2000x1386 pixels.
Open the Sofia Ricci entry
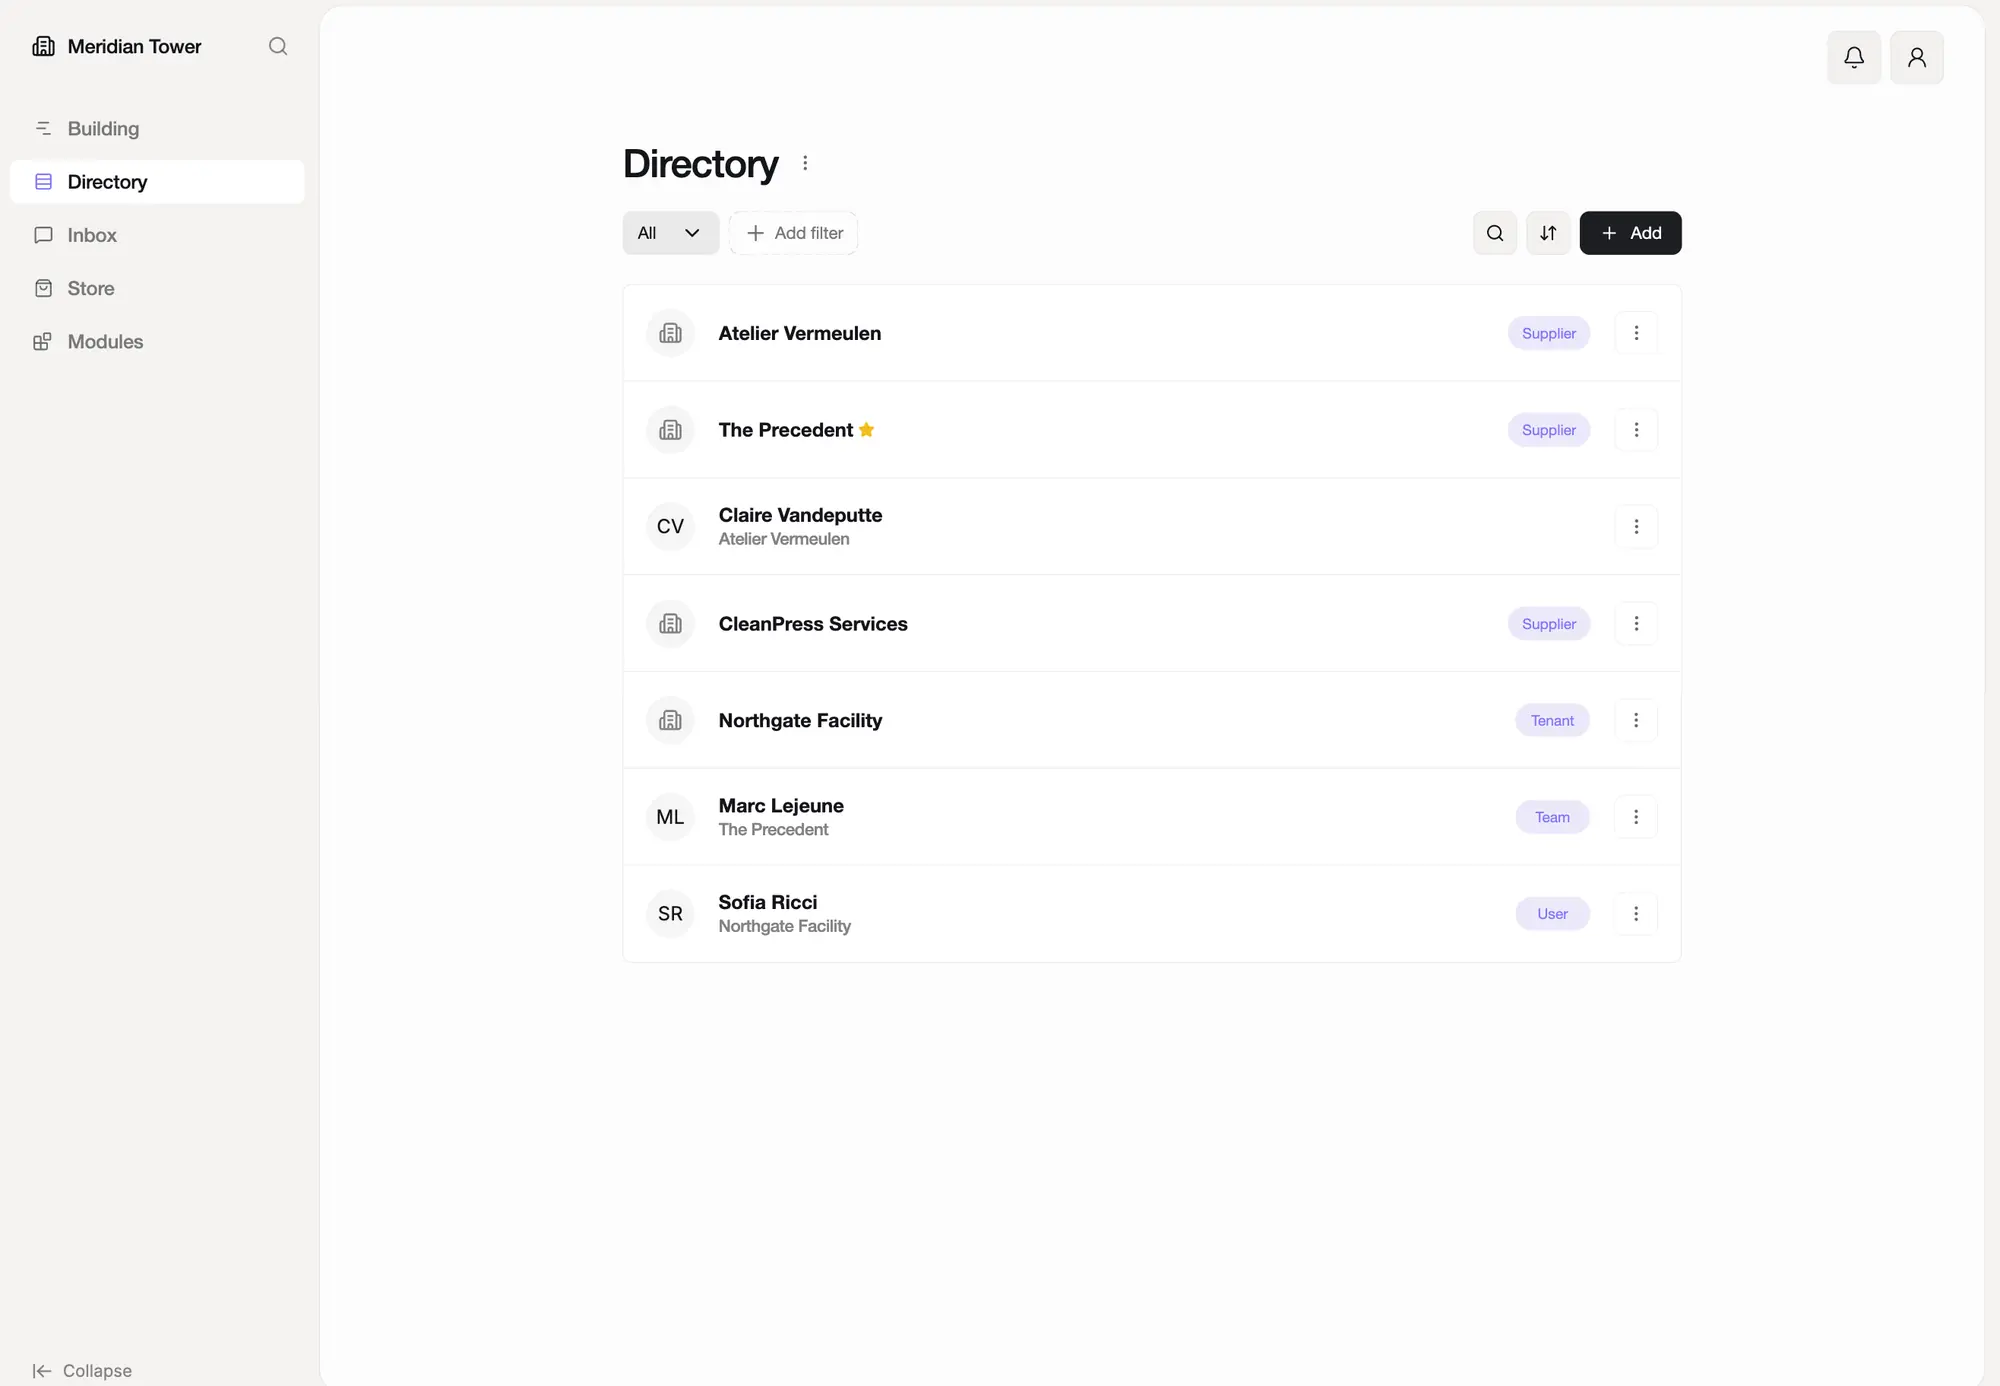[1152, 914]
